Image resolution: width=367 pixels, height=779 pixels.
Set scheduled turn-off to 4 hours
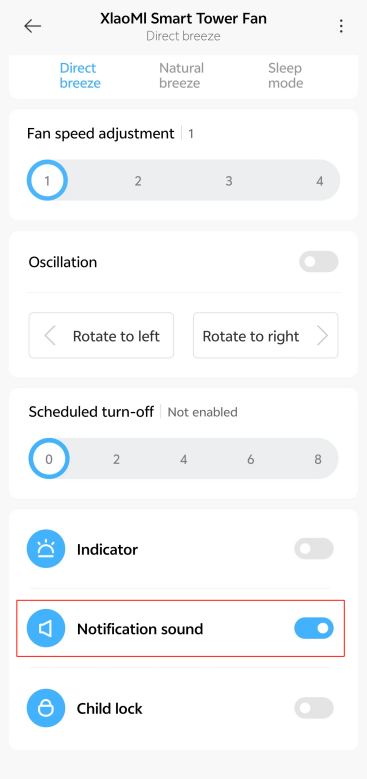coord(183,459)
